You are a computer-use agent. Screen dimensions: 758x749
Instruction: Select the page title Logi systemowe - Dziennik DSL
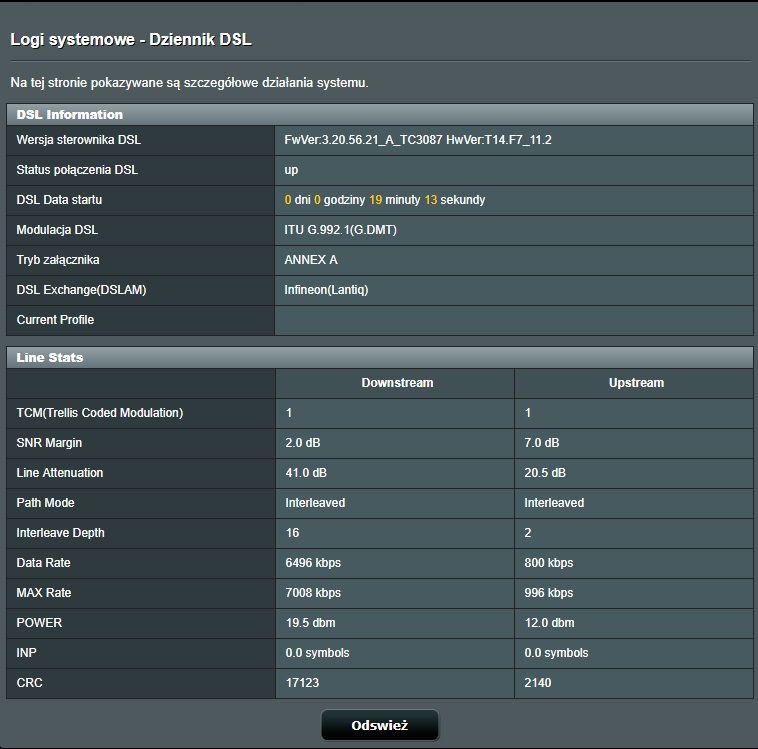click(x=130, y=40)
